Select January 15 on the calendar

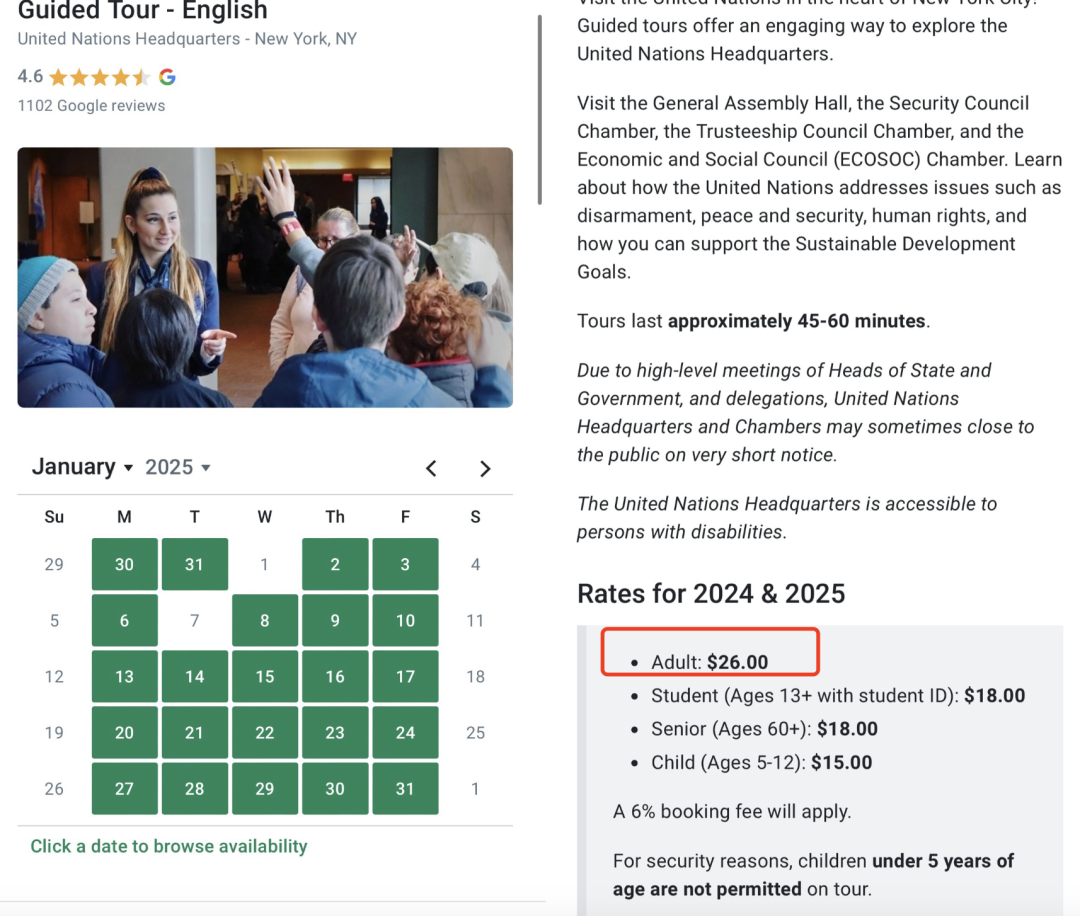(265, 677)
